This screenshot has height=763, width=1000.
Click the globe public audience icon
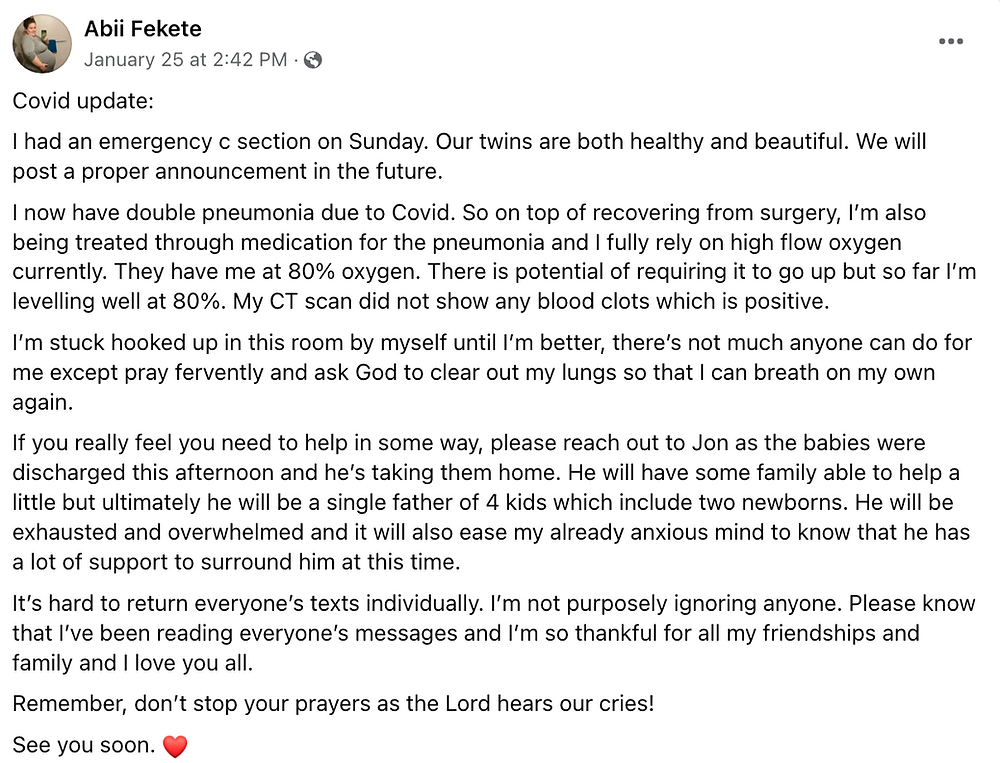coord(312,60)
